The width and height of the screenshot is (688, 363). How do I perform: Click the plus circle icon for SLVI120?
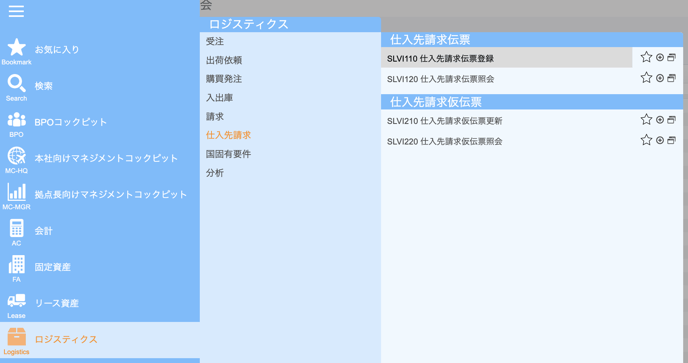[x=660, y=78]
